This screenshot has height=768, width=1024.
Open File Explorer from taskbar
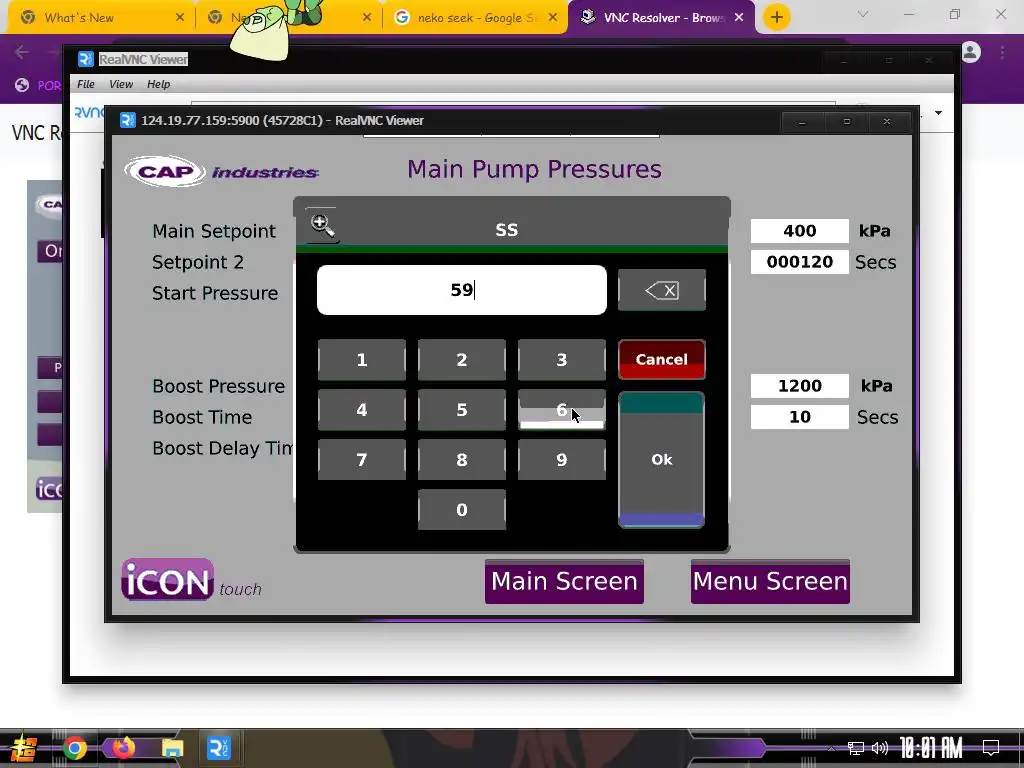[172, 748]
